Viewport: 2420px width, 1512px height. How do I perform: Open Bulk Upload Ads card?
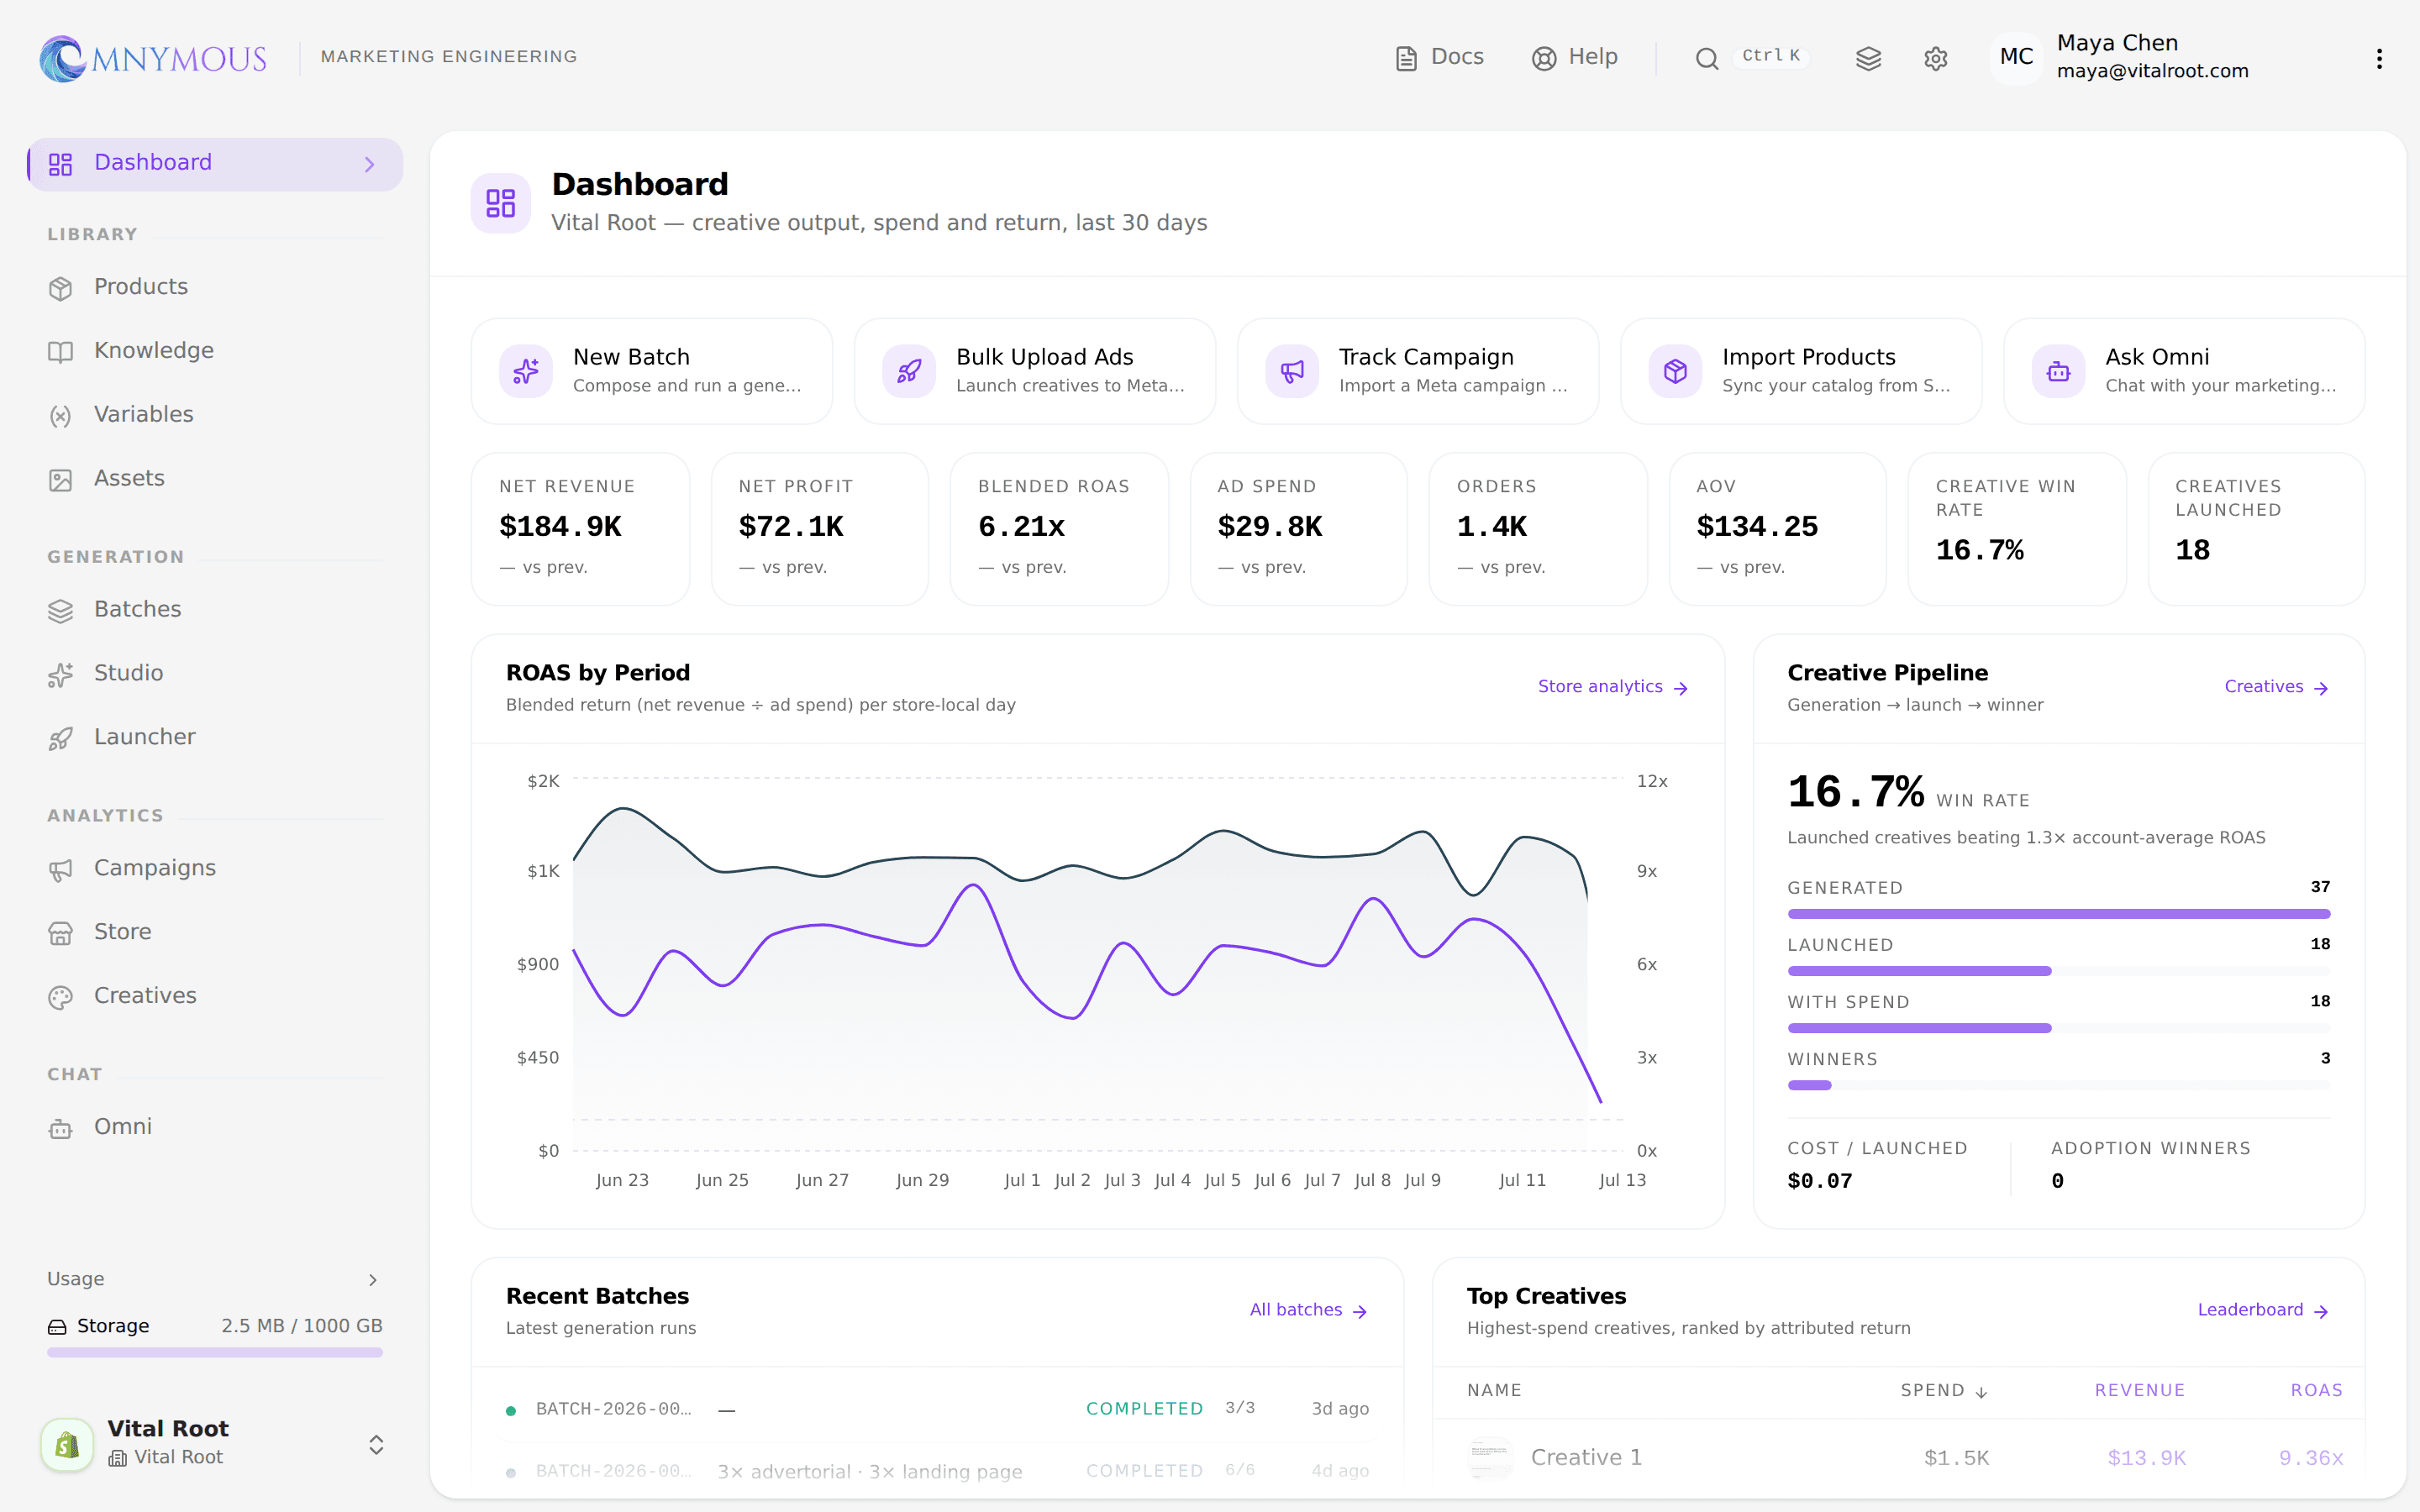point(1035,371)
